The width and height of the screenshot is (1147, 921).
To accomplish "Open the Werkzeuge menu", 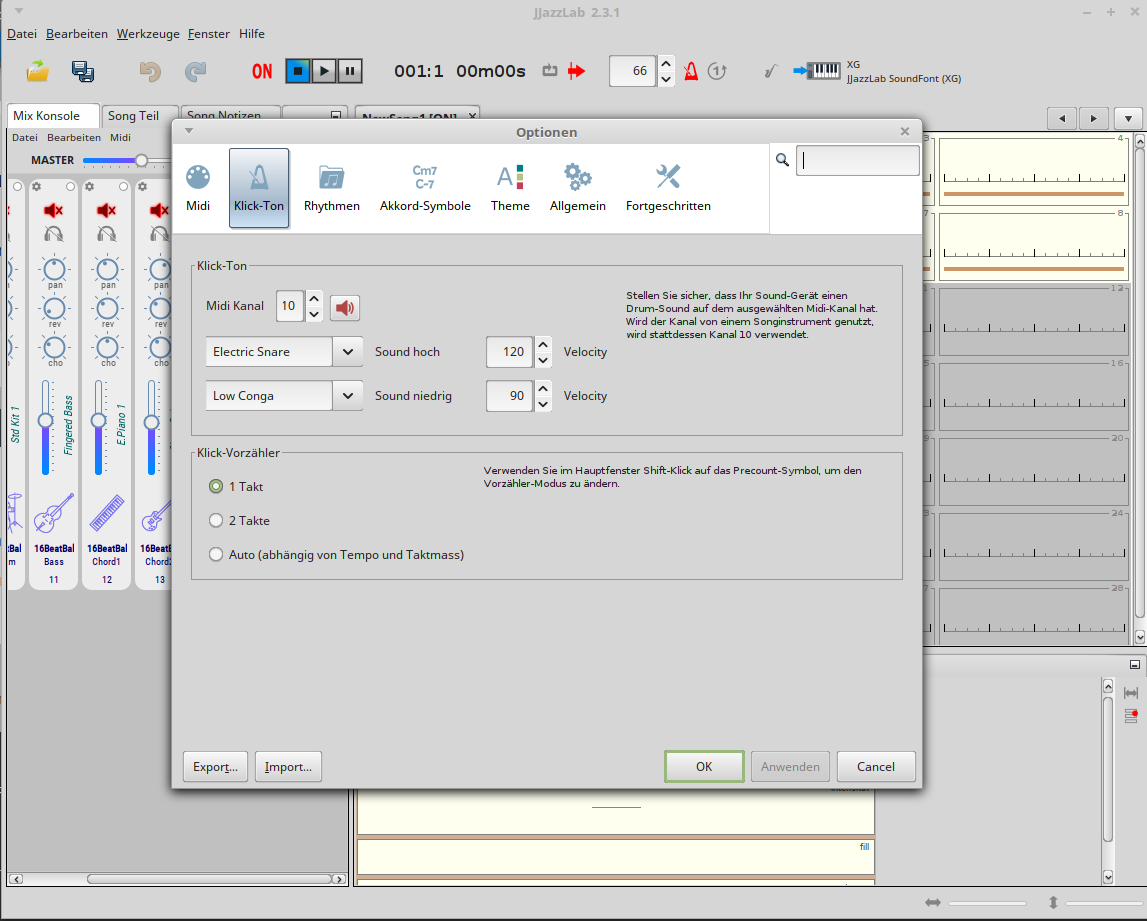I will (148, 34).
